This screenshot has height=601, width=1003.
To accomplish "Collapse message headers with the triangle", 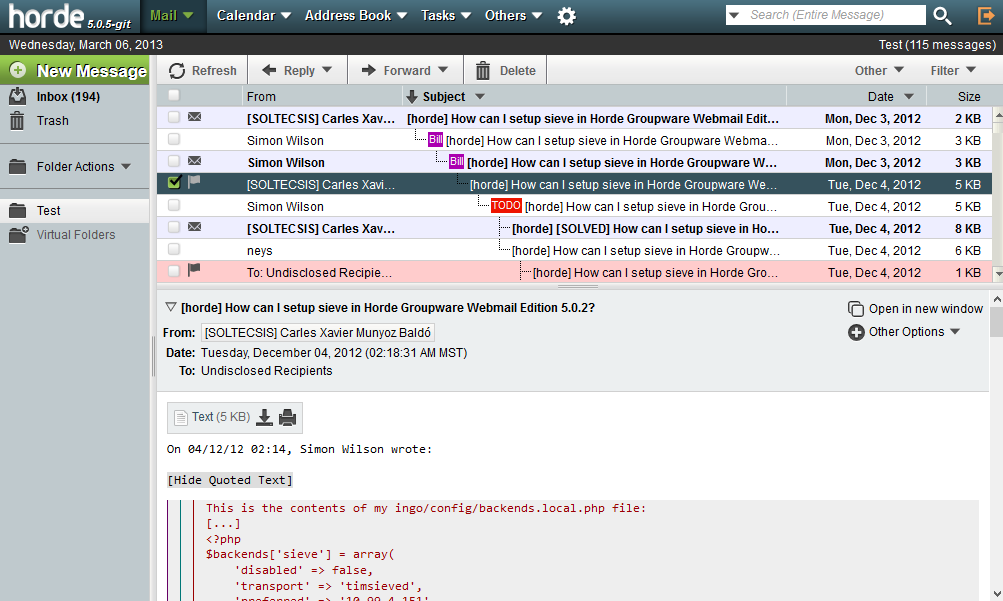I will coord(171,307).
